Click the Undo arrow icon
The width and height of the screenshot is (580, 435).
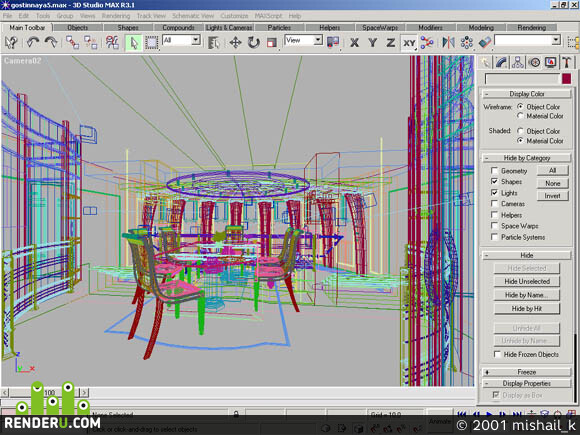tap(33, 43)
